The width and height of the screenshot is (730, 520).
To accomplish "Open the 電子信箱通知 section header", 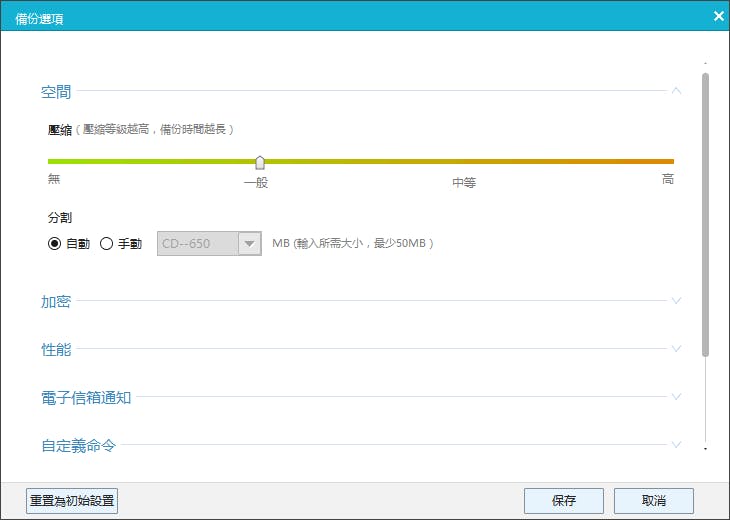I will click(86, 398).
